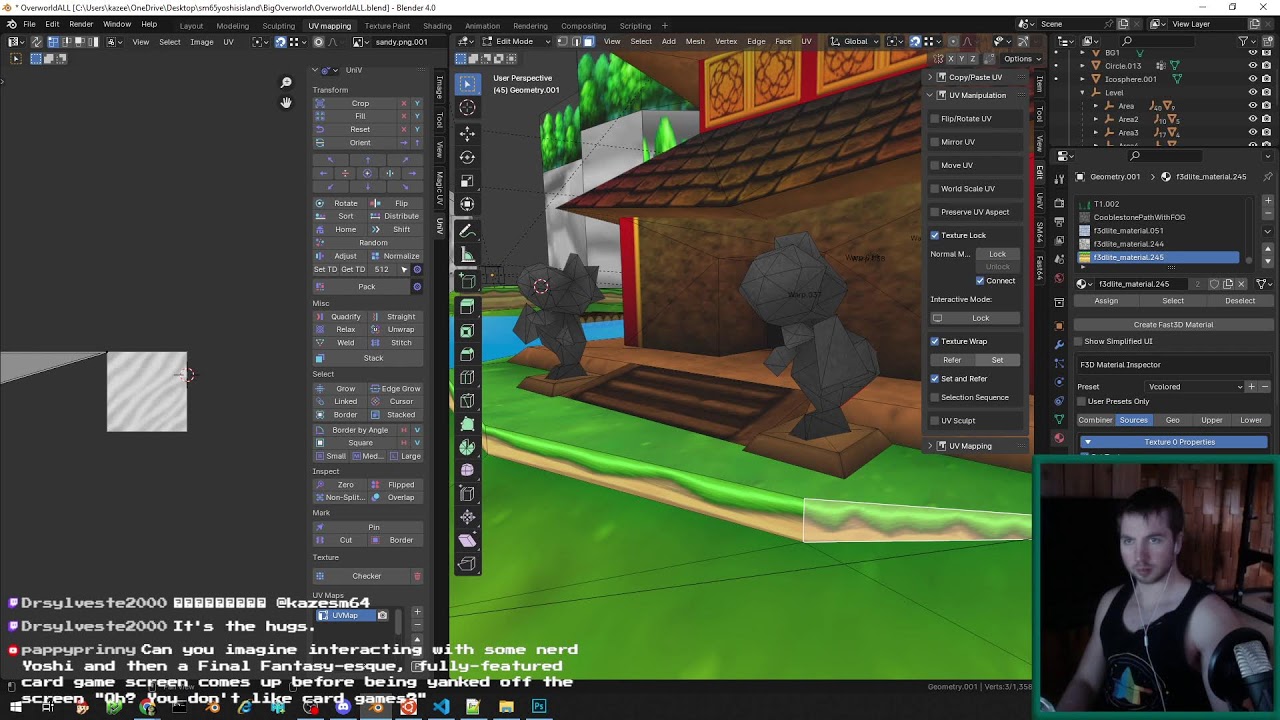This screenshot has width=1280, height=720.
Task: Open the Material properties tab icon
Action: pyautogui.click(x=1060, y=438)
